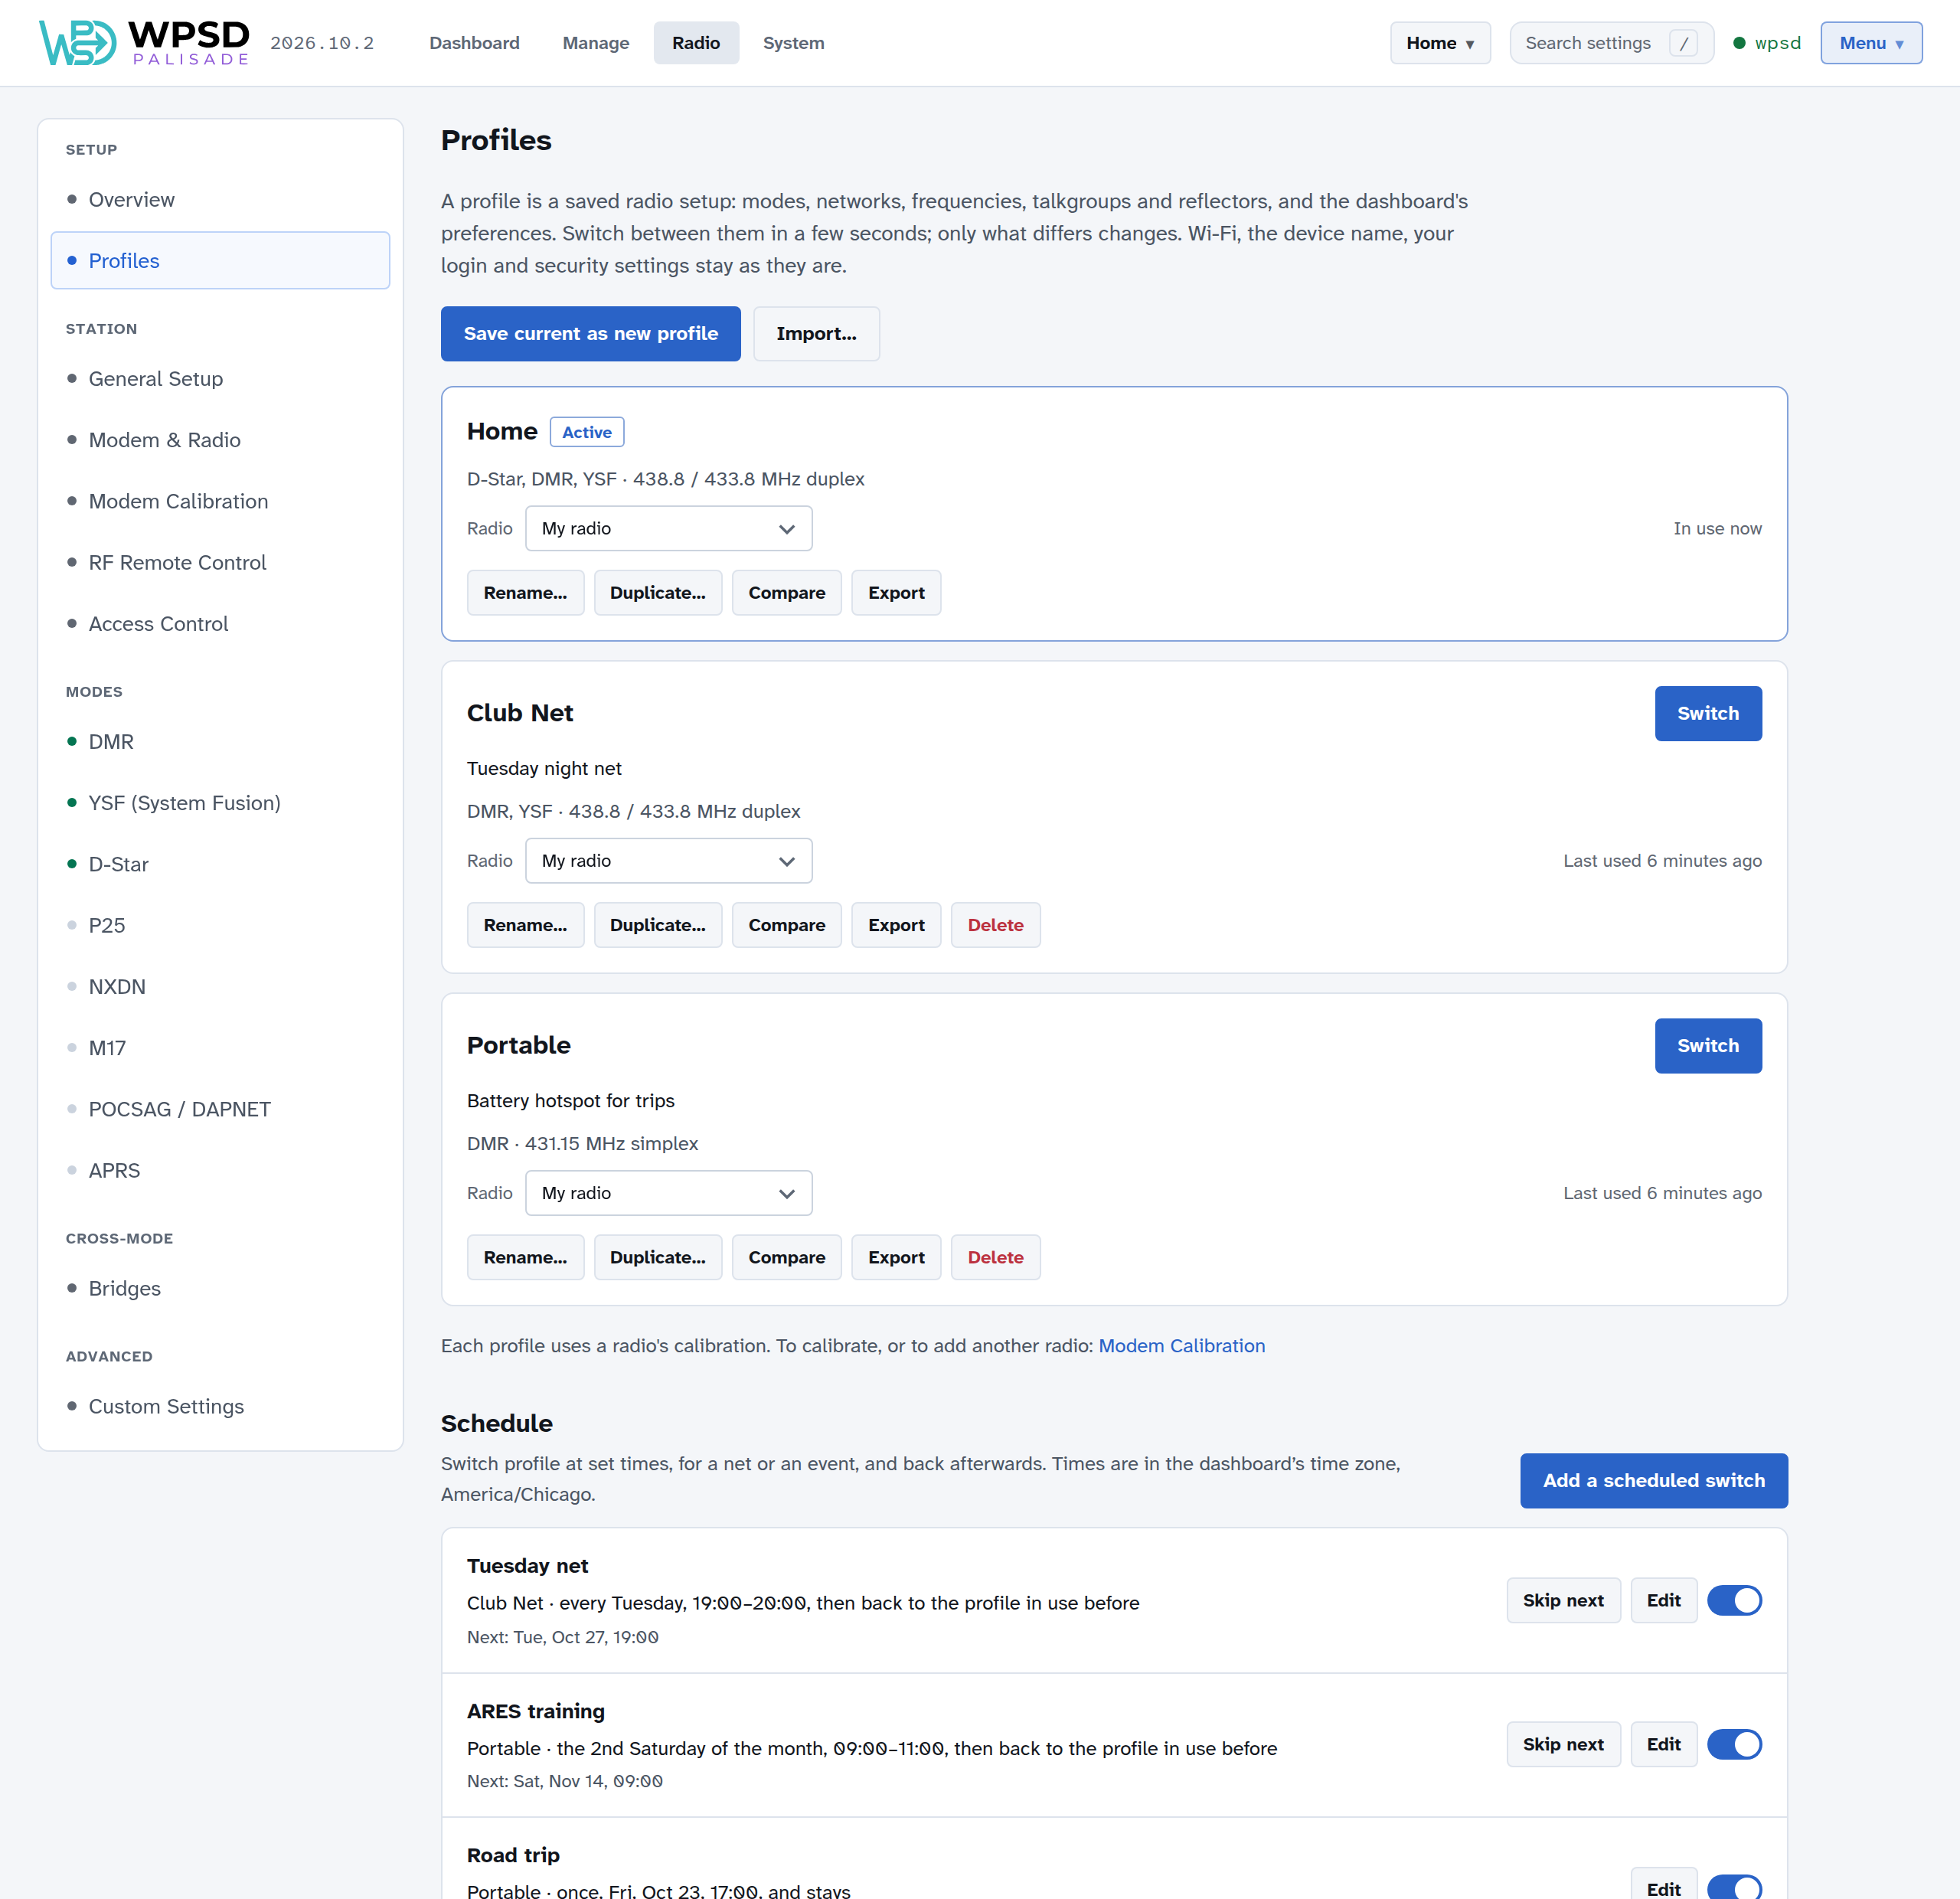Open RF Remote Control page
Screen dimensions: 1960x1899
click(220, 562)
